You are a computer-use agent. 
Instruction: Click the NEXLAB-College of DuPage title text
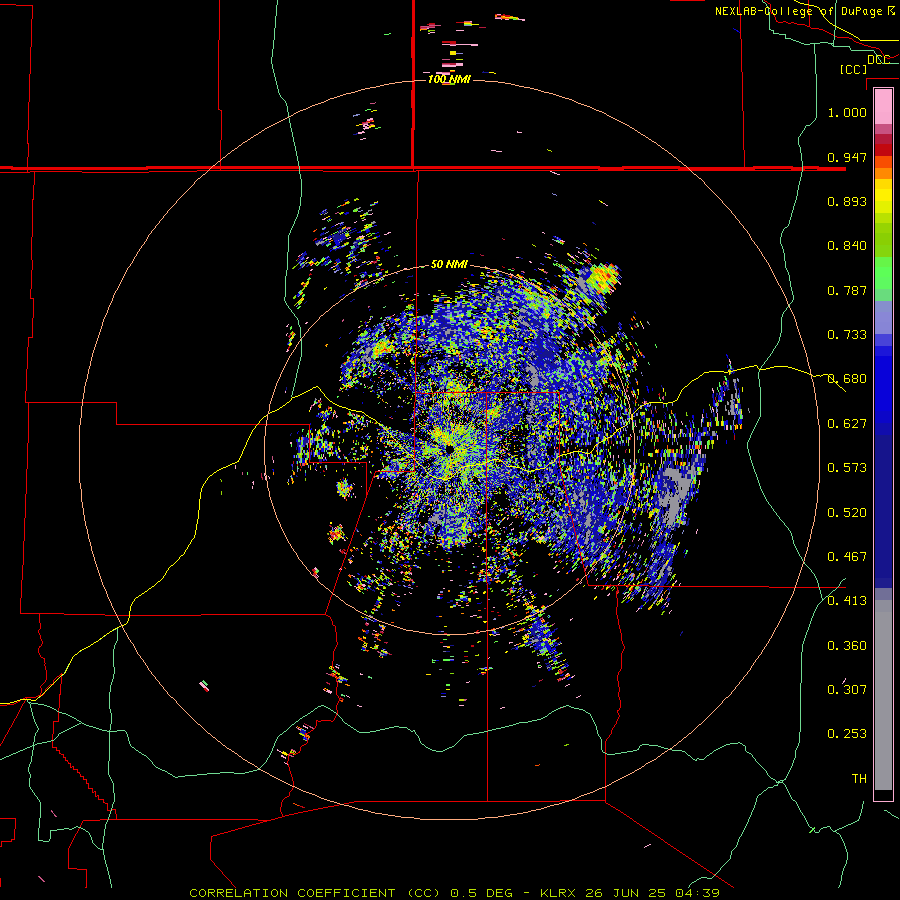pyautogui.click(x=798, y=11)
